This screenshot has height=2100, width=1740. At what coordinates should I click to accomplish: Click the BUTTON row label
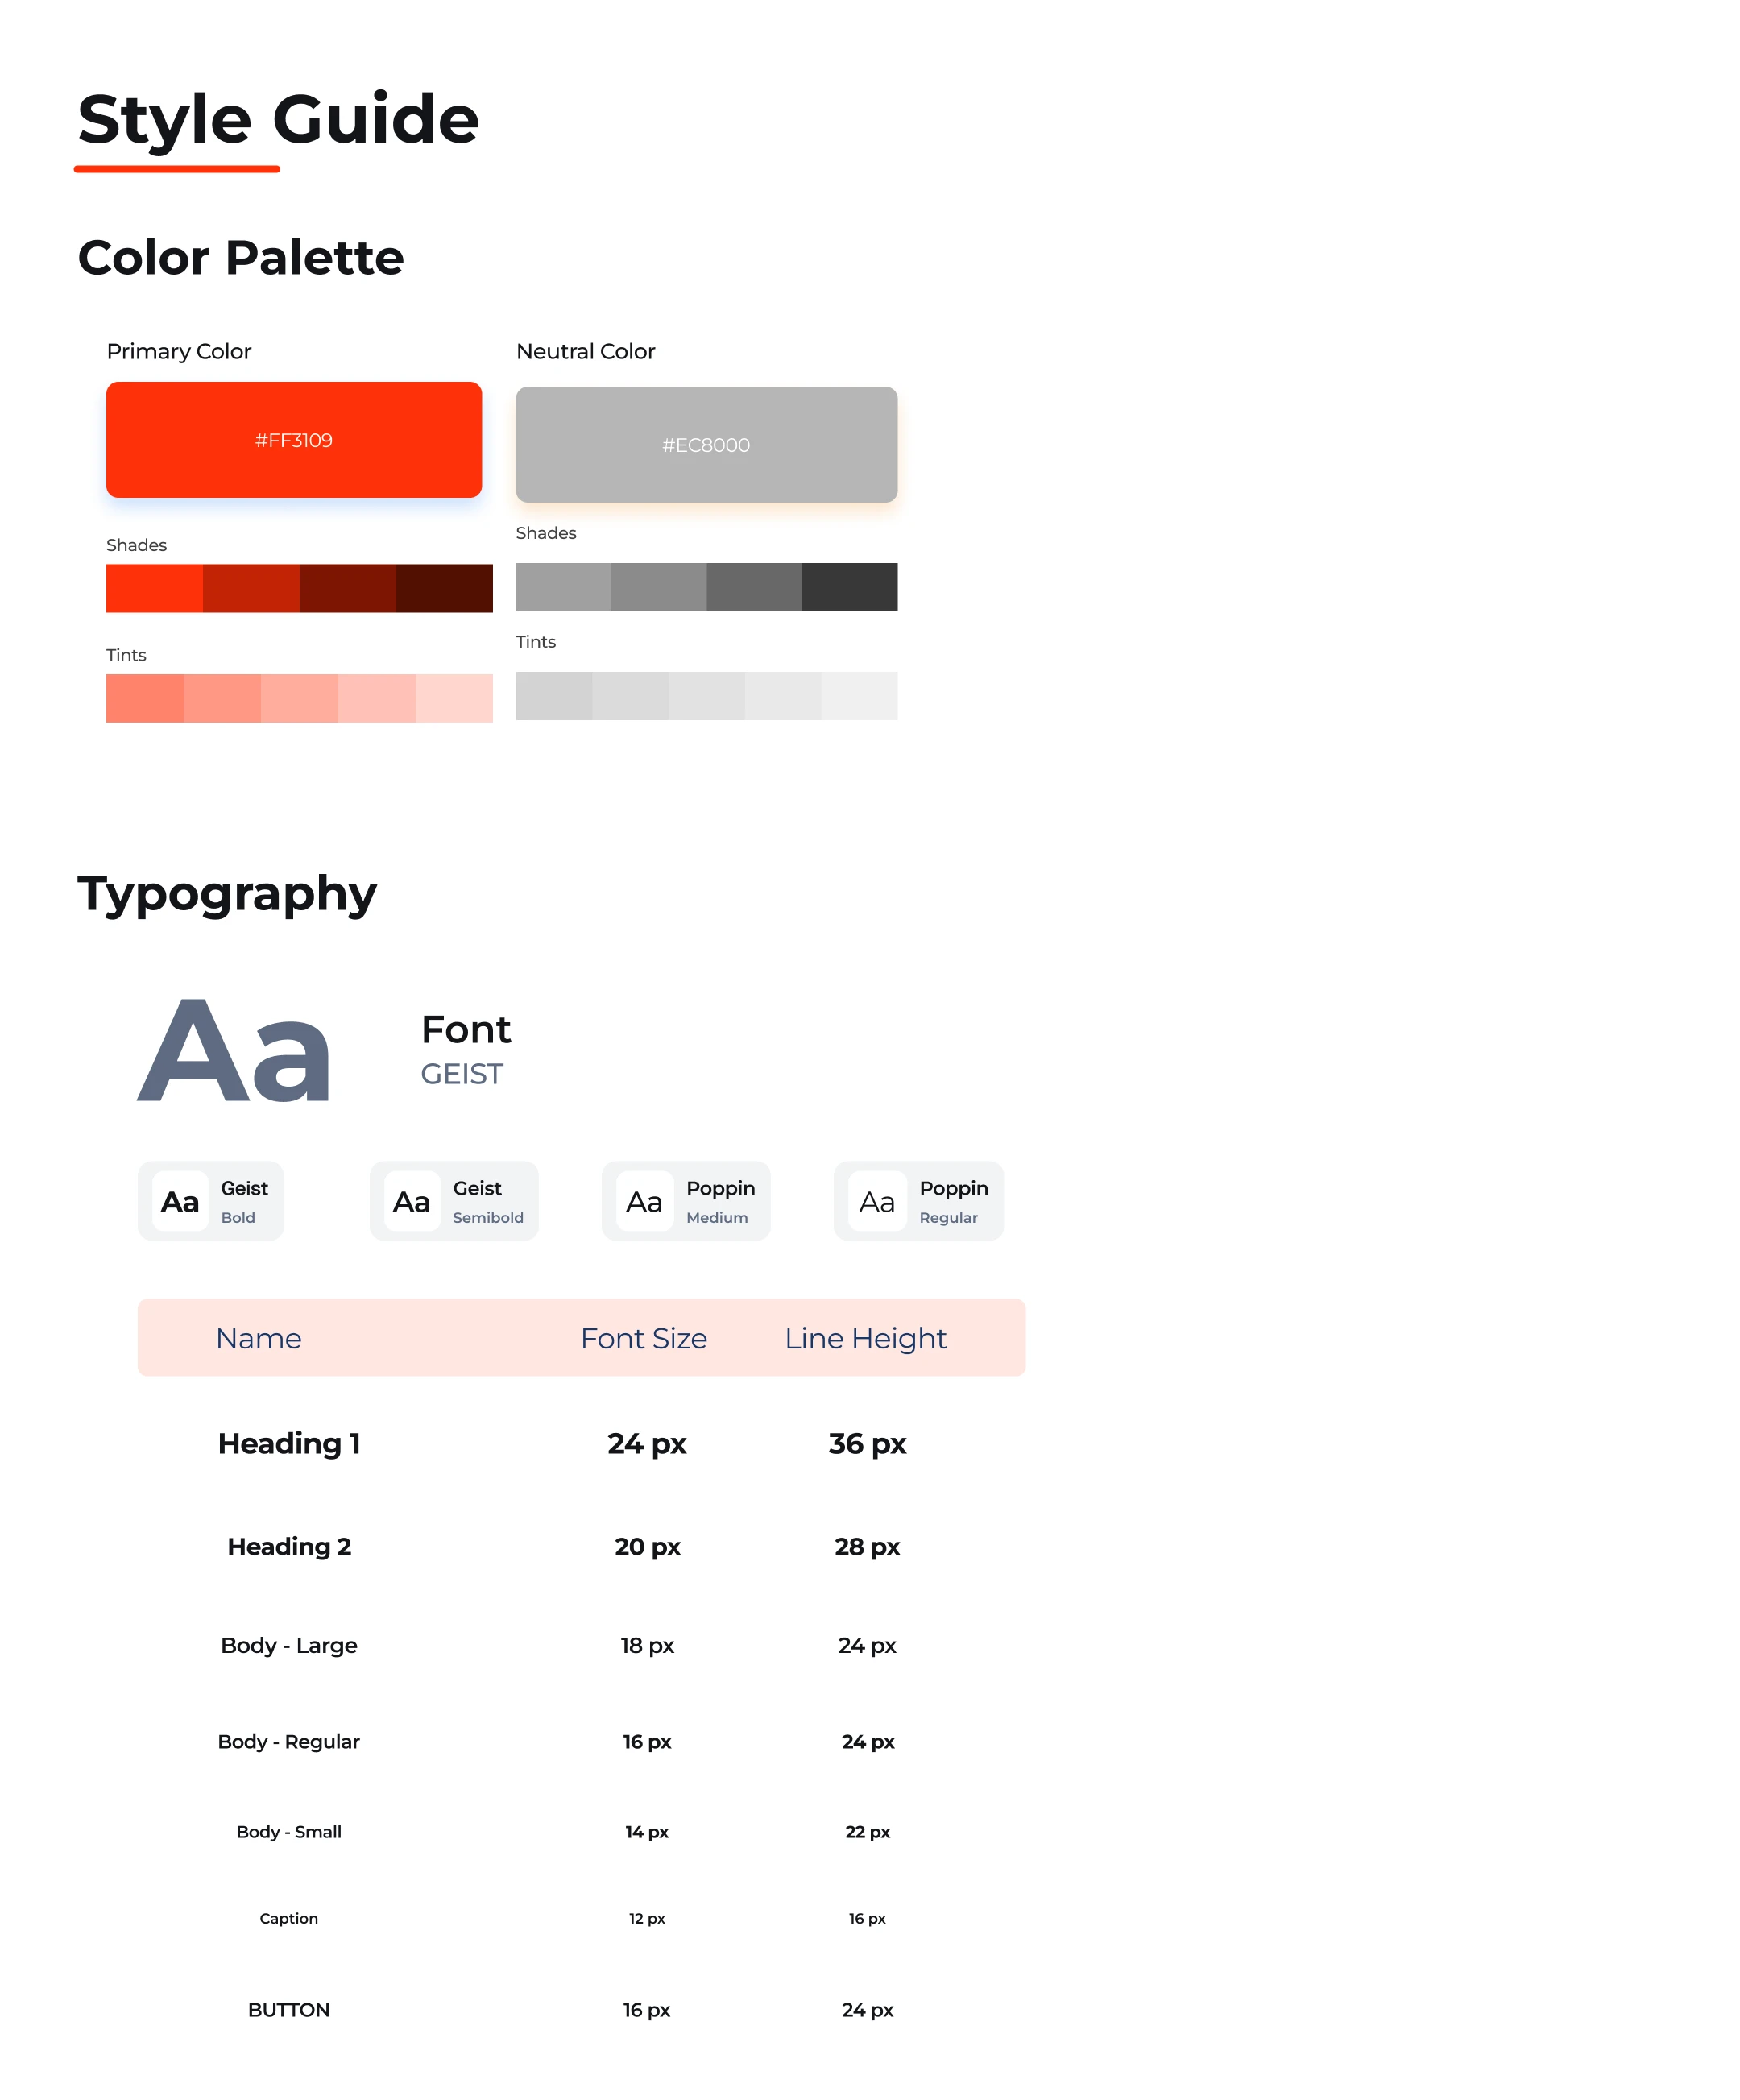pos(289,2010)
